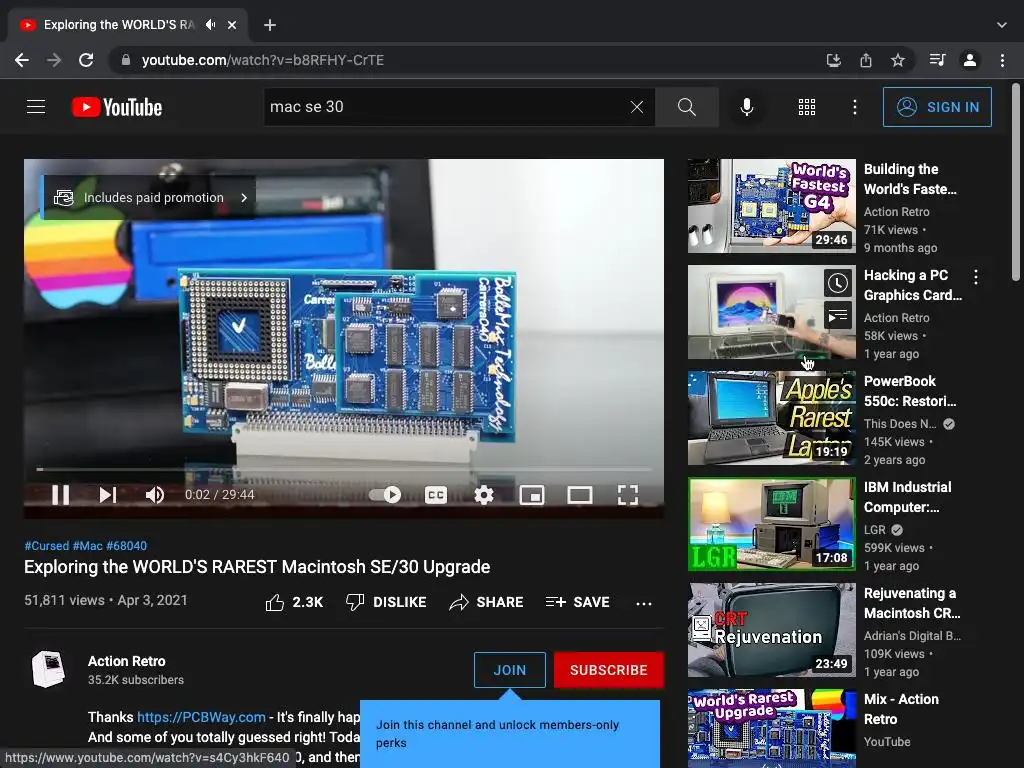Screen dimensions: 1024x768
Task: Install app via address bar icon
Action: coord(833,60)
